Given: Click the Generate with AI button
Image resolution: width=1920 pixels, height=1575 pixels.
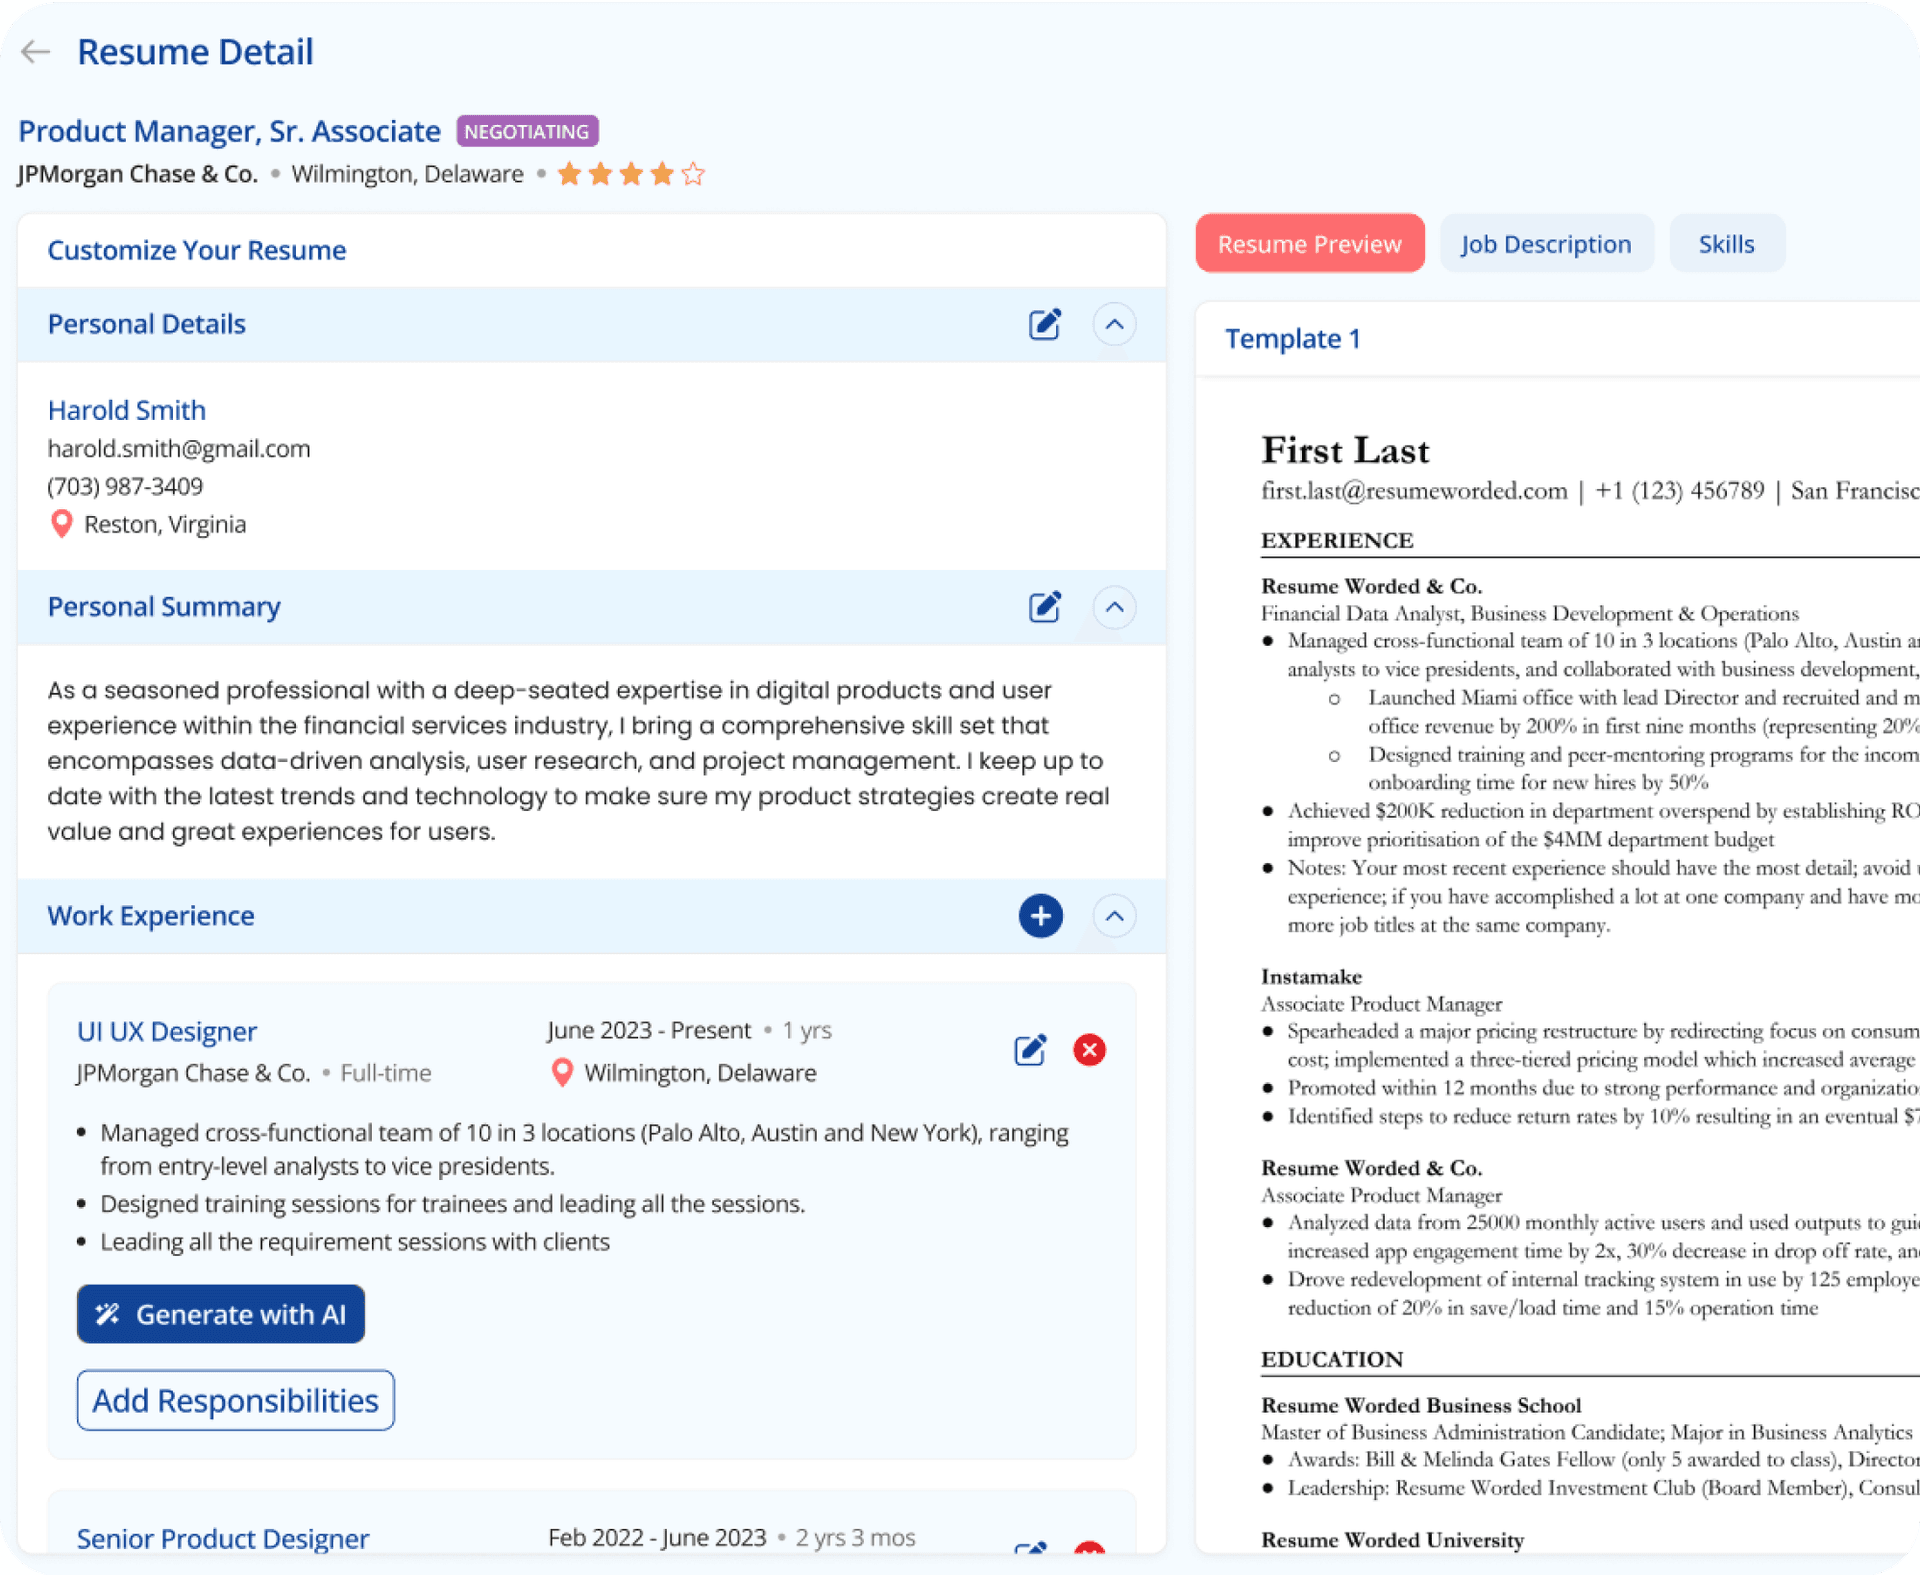Looking at the screenshot, I should coord(221,1314).
